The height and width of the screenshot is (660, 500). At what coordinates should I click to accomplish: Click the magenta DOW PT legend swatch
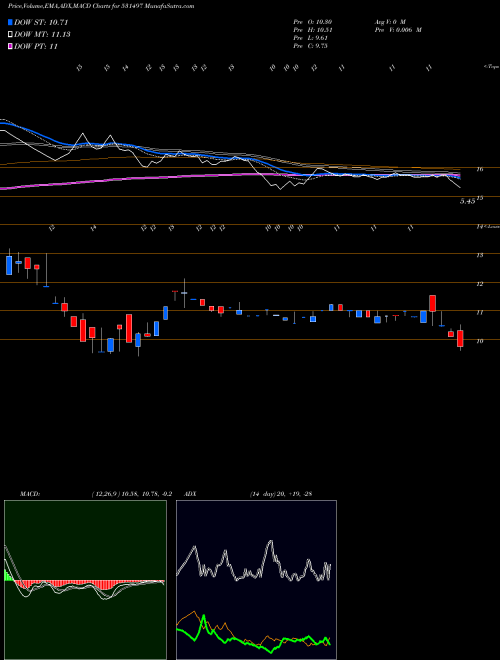point(11,46)
